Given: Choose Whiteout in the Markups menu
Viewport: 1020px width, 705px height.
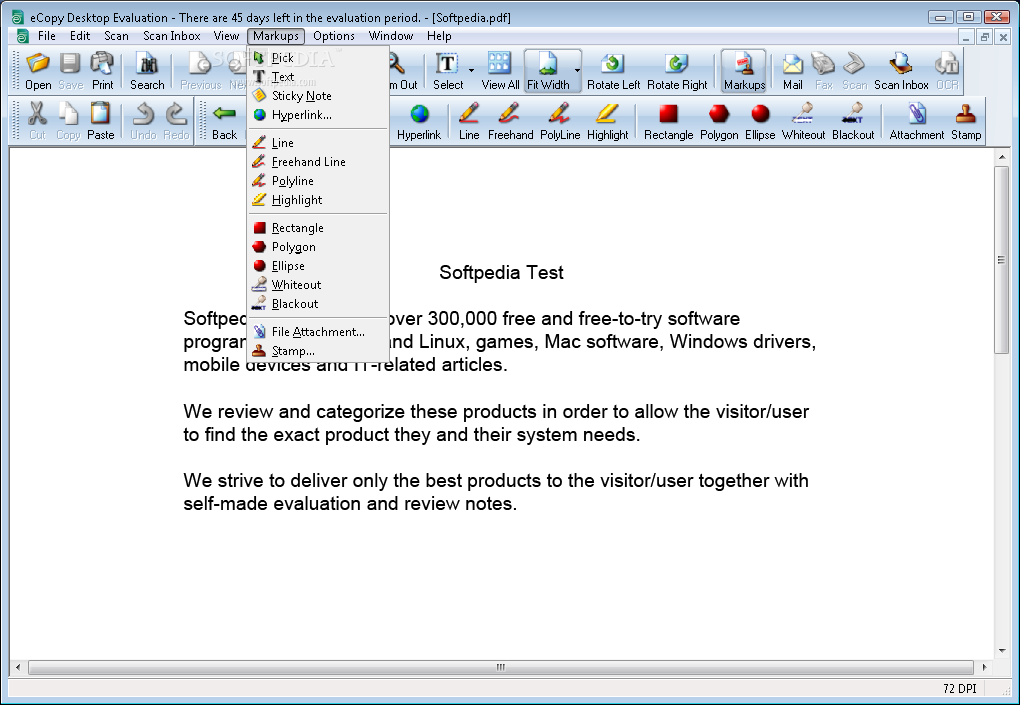Looking at the screenshot, I should [x=318, y=285].
